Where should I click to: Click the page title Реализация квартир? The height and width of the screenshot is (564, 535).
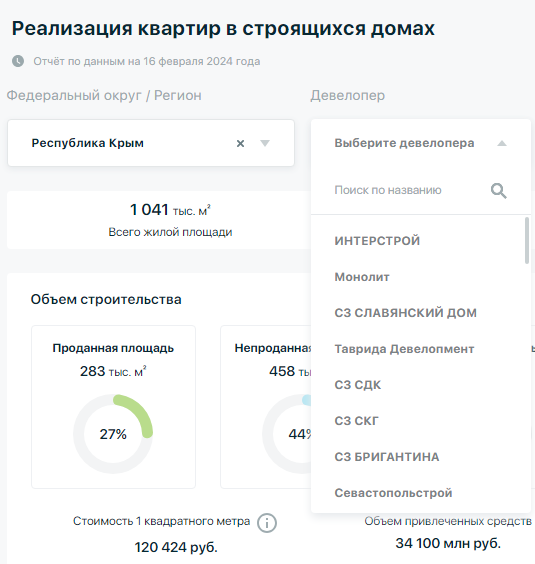point(223,28)
